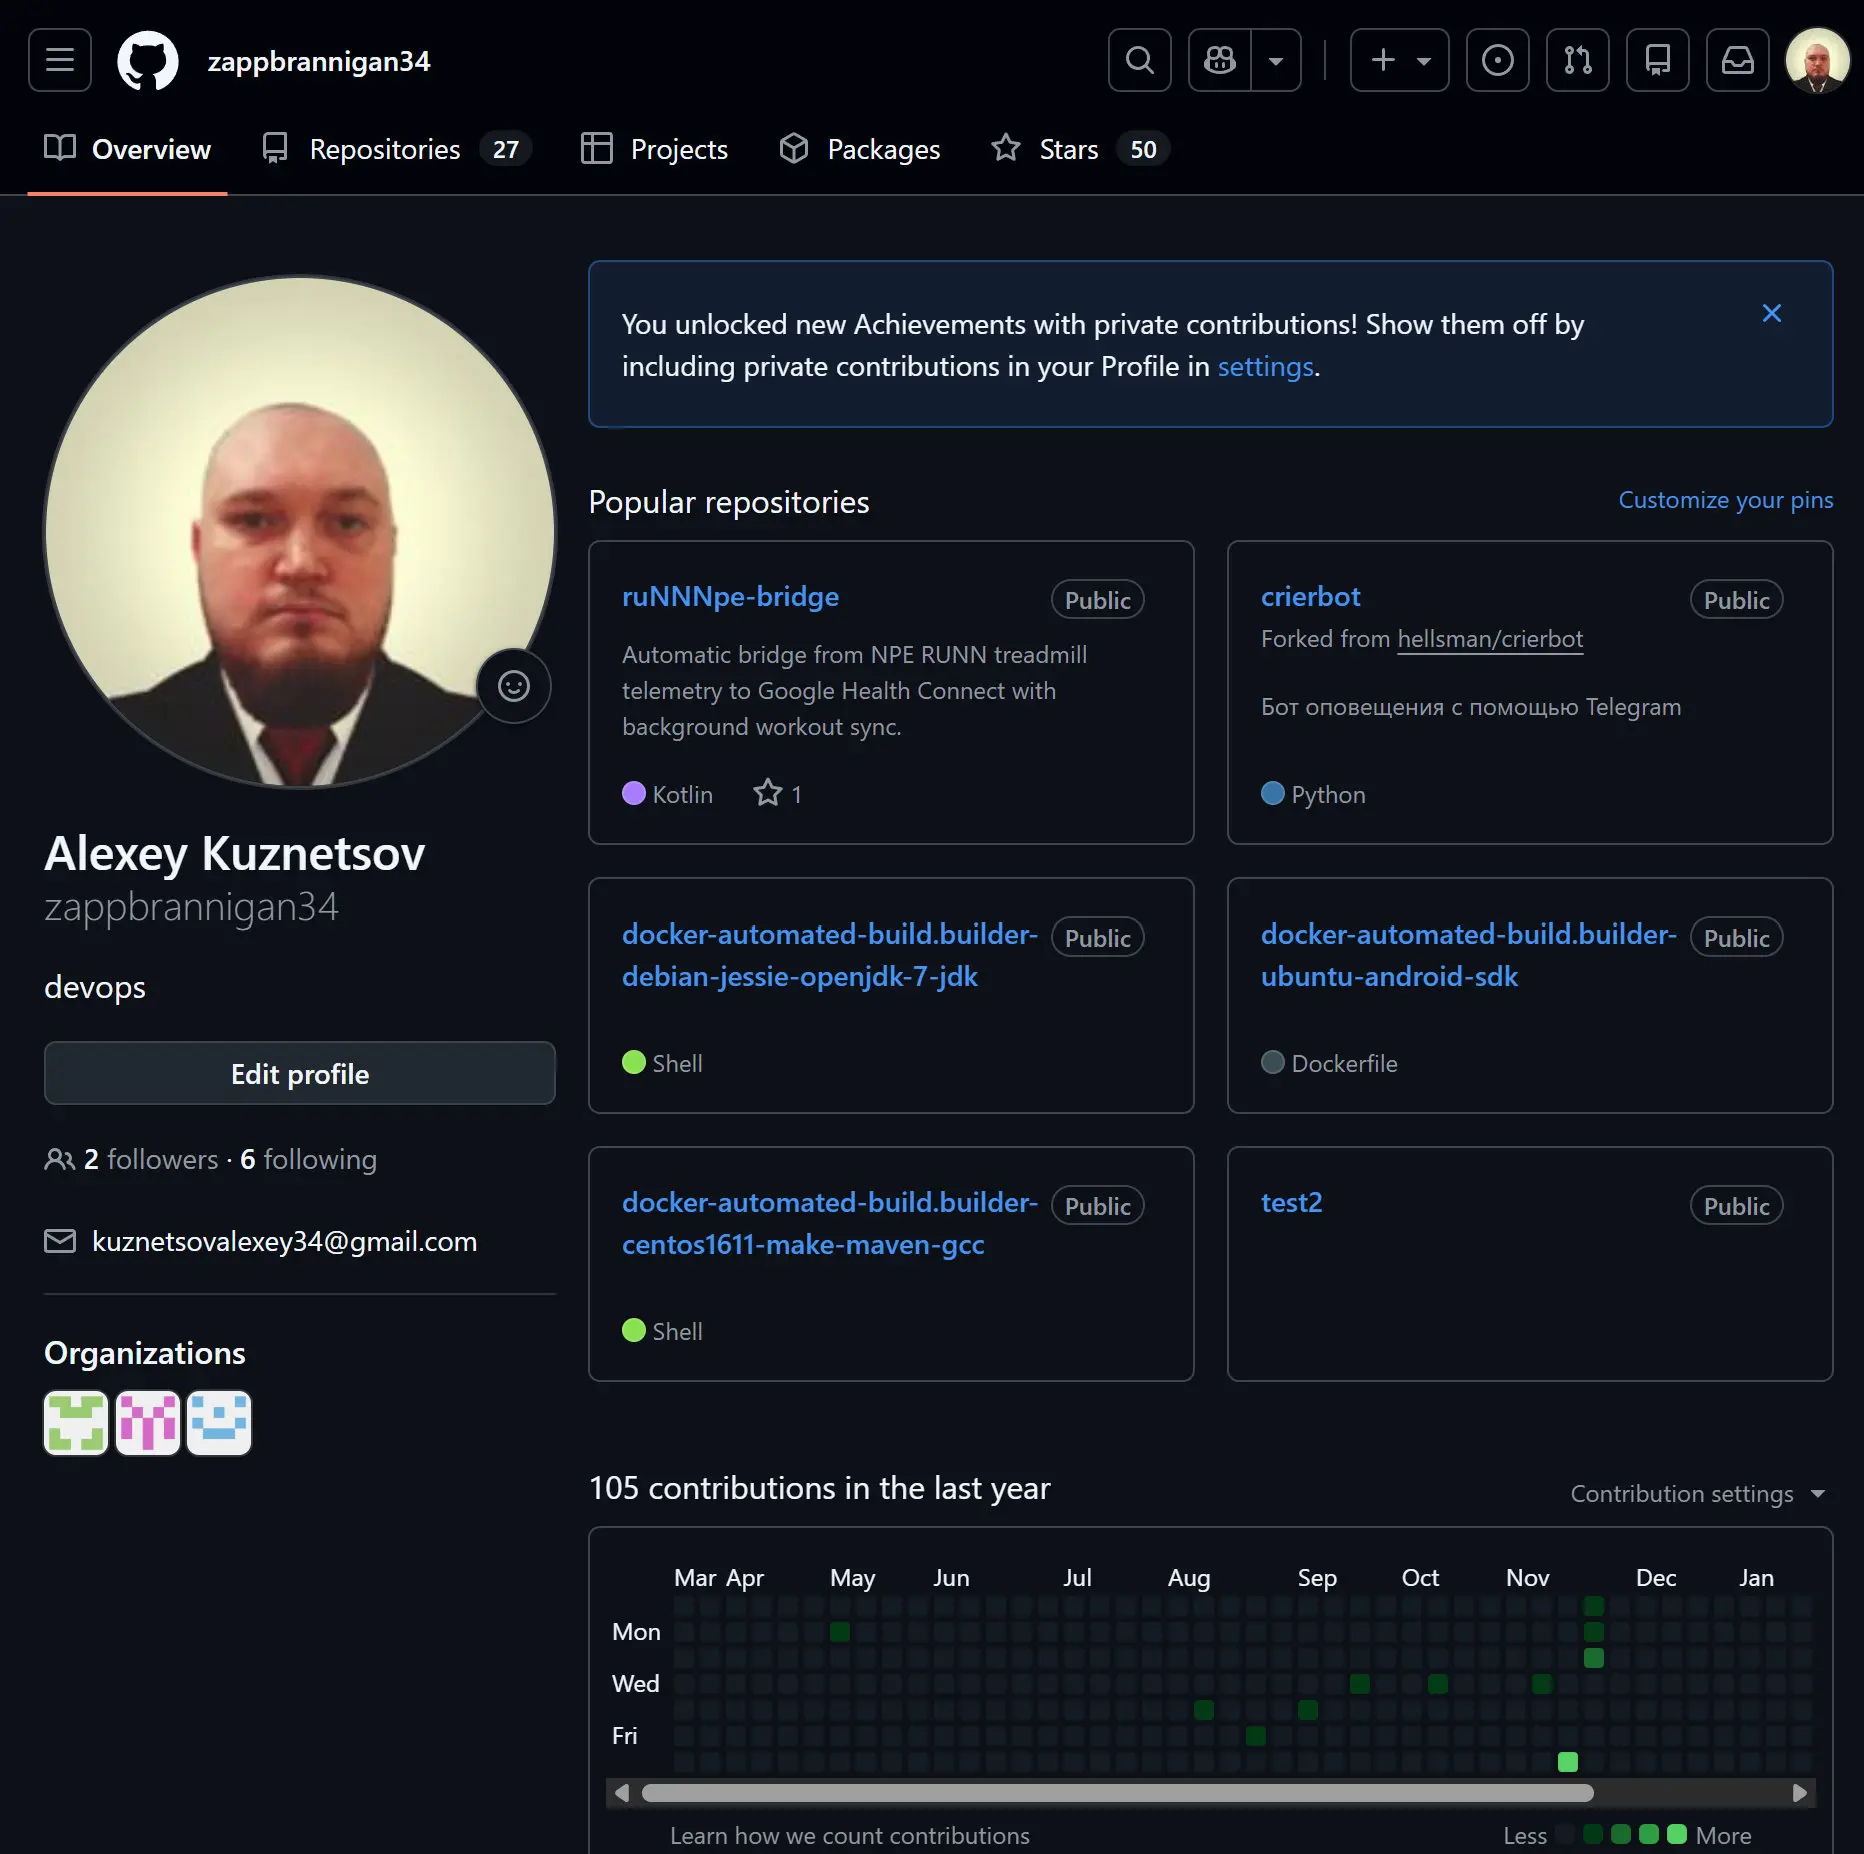This screenshot has height=1854, width=1864.
Task: Open the navigation hamburger menu
Action: 59,60
